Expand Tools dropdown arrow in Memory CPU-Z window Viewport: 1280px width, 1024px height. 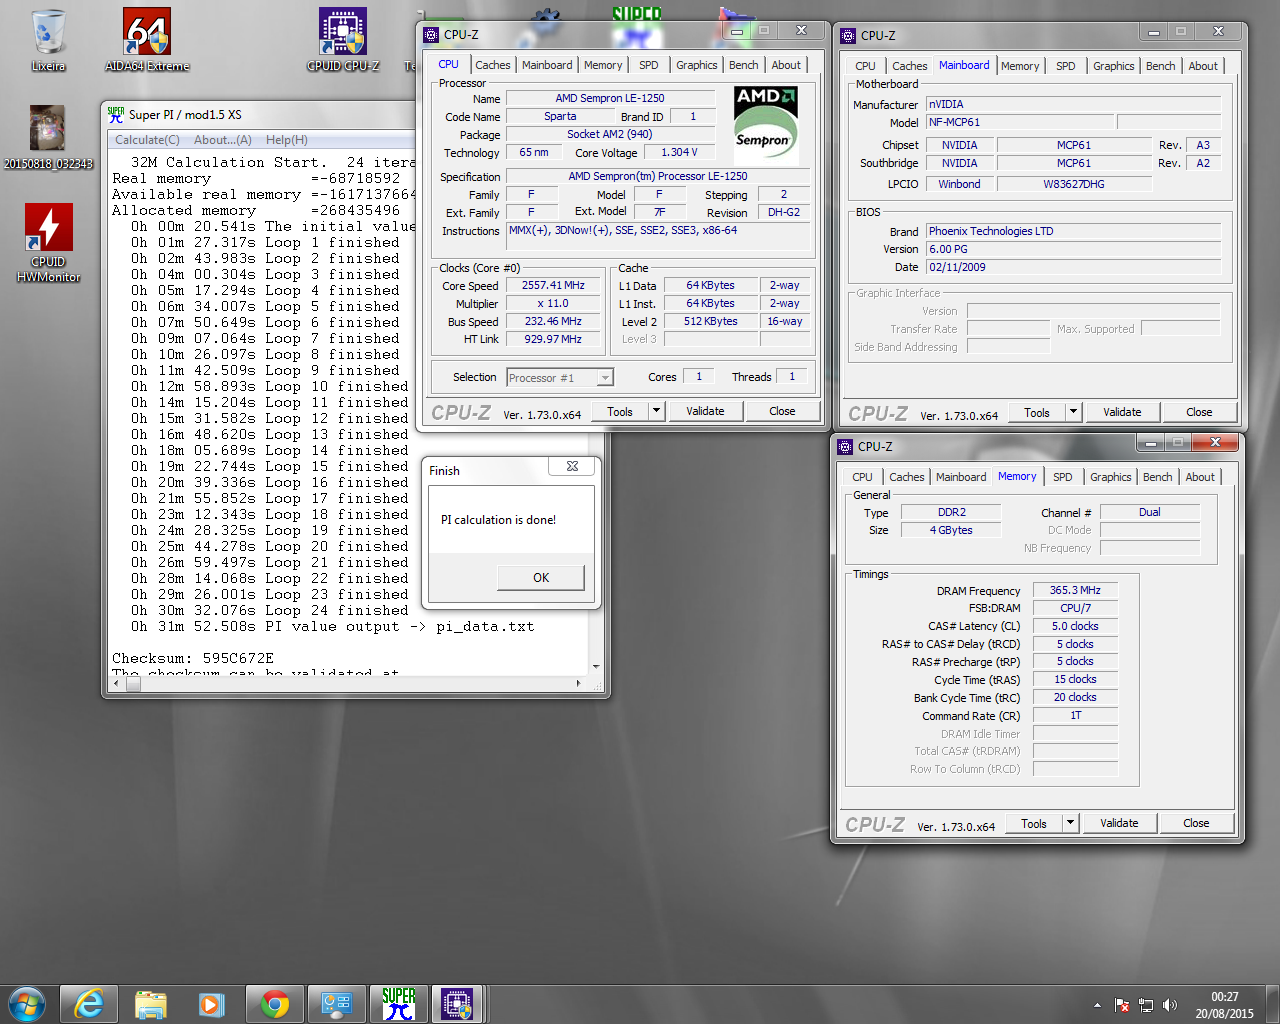[x=1070, y=823]
